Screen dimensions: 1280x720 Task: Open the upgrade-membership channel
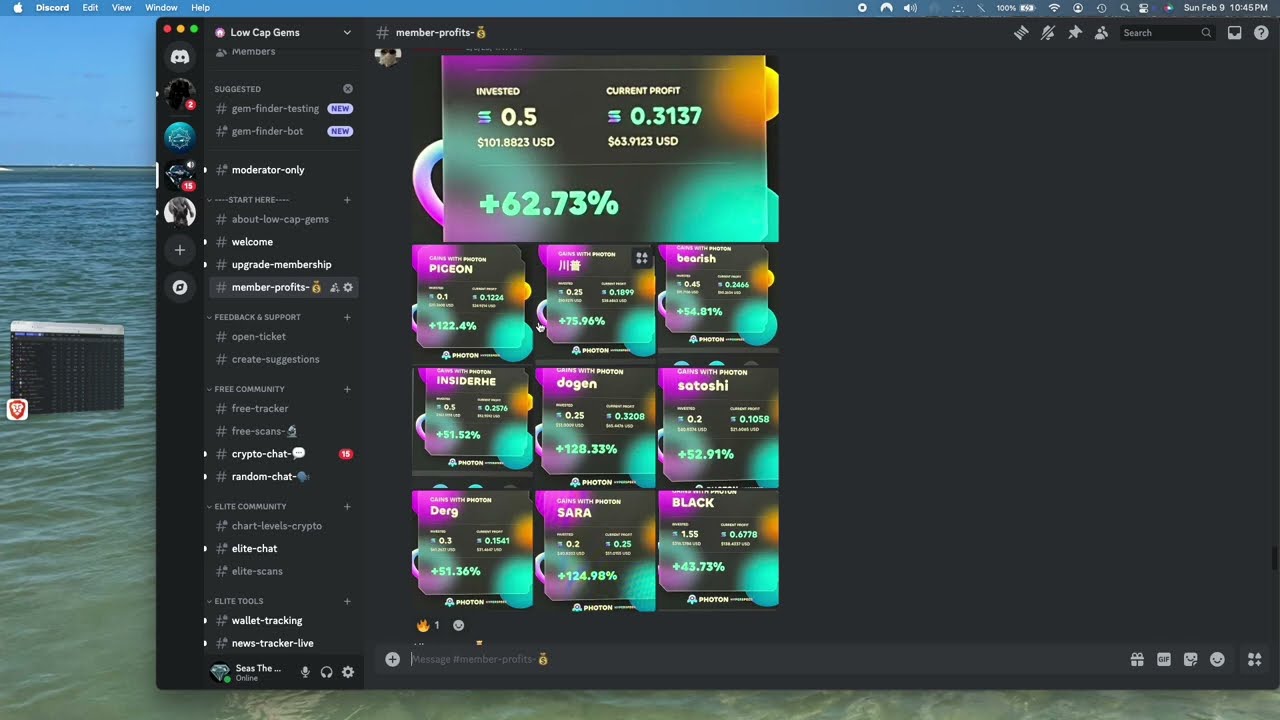click(283, 265)
